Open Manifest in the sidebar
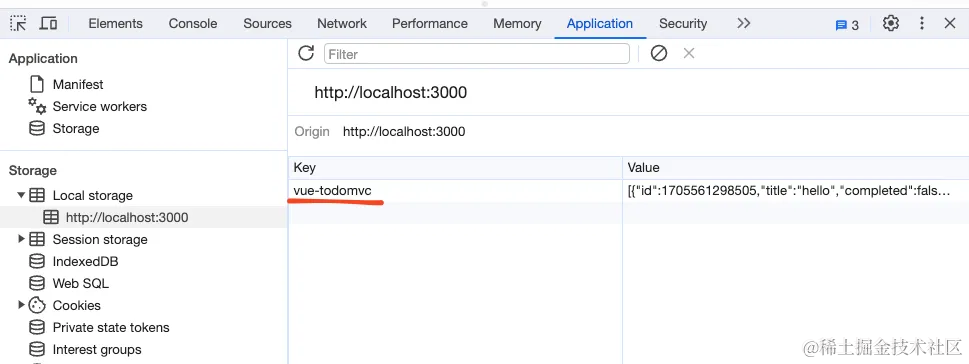The image size is (969, 364). coord(78,84)
